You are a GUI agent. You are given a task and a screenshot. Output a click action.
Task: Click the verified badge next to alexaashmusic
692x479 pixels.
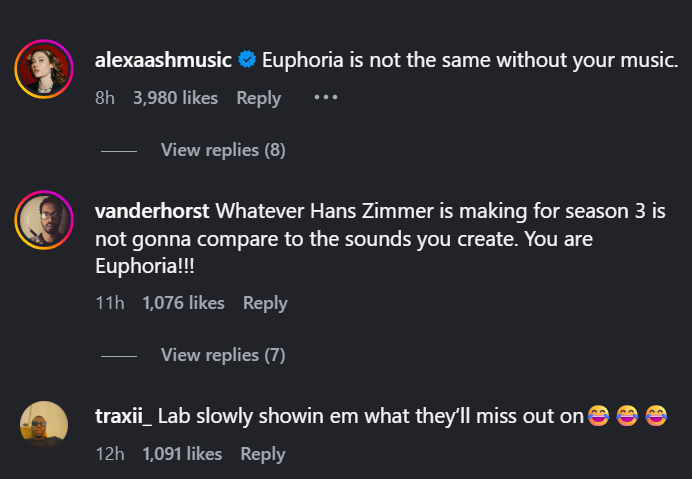[x=247, y=61]
